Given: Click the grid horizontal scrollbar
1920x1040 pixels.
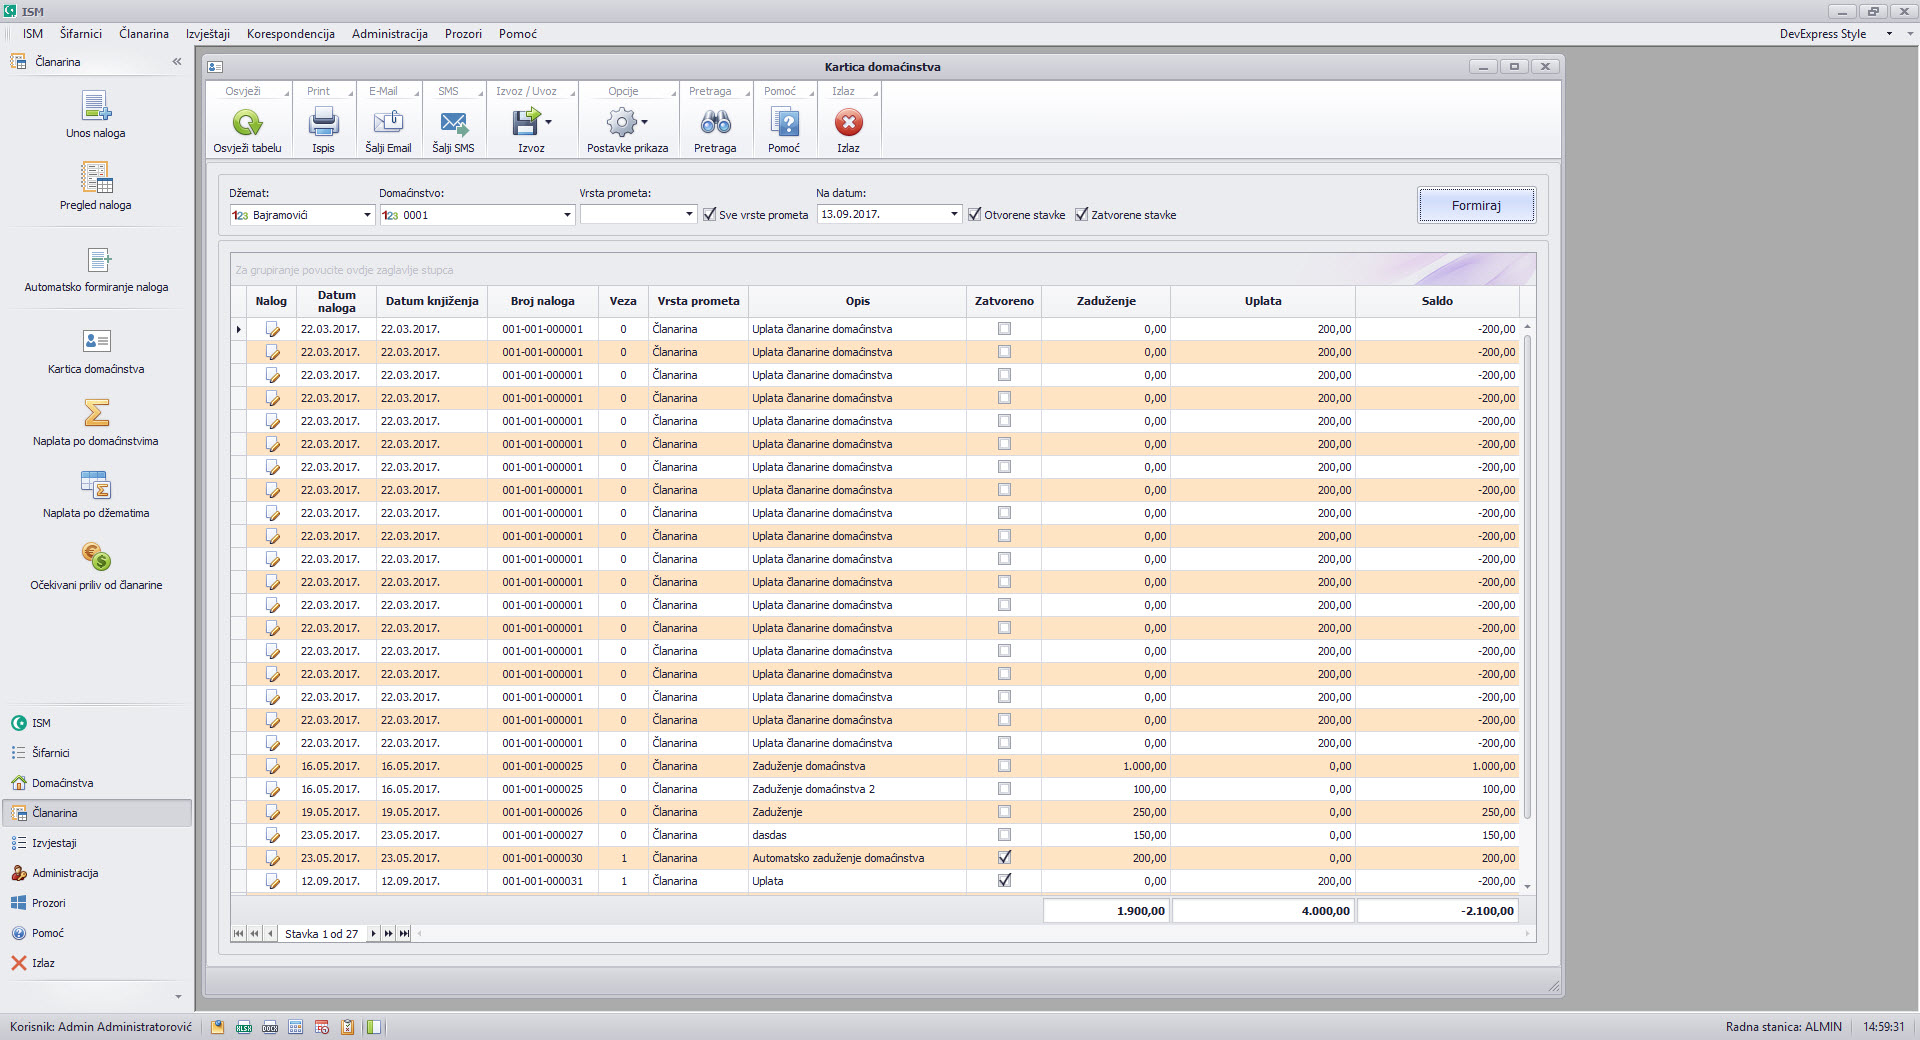Looking at the screenshot, I should coord(973,934).
